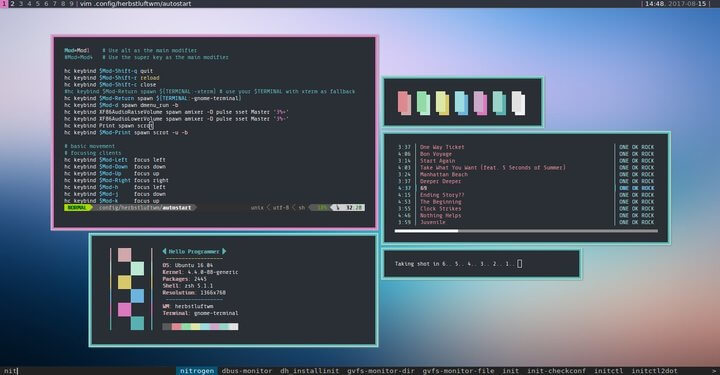
Task: Click the green file icon in the color terminal
Action: 423,103
